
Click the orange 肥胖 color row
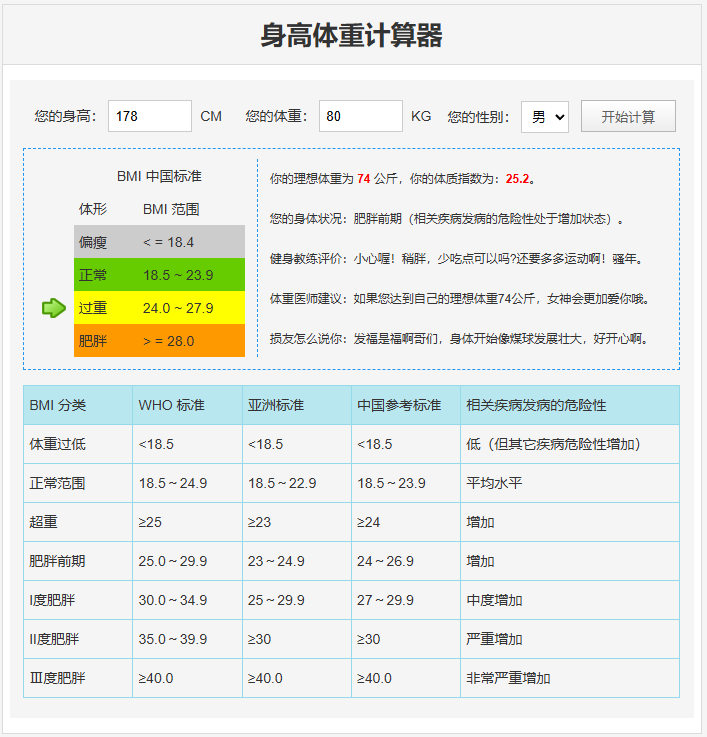159,341
